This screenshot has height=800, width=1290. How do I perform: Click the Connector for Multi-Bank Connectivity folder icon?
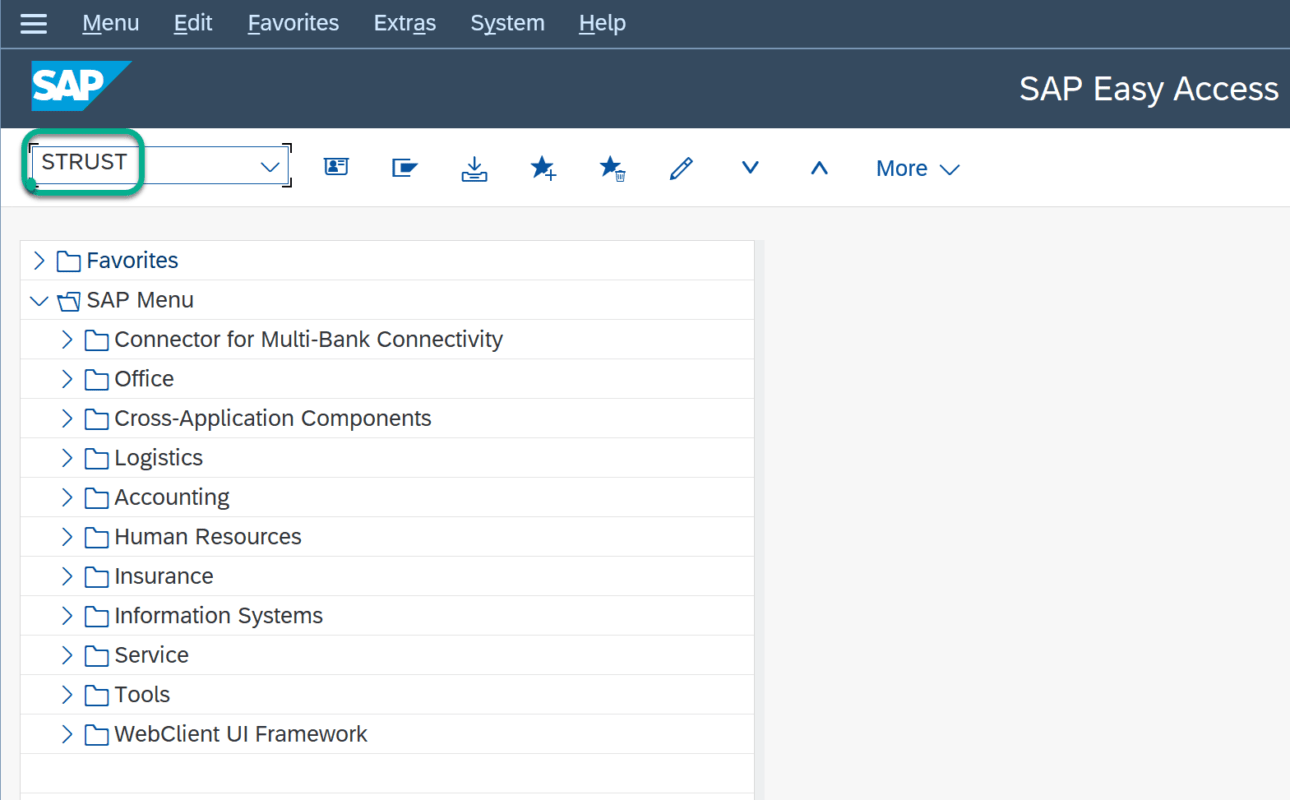point(96,340)
